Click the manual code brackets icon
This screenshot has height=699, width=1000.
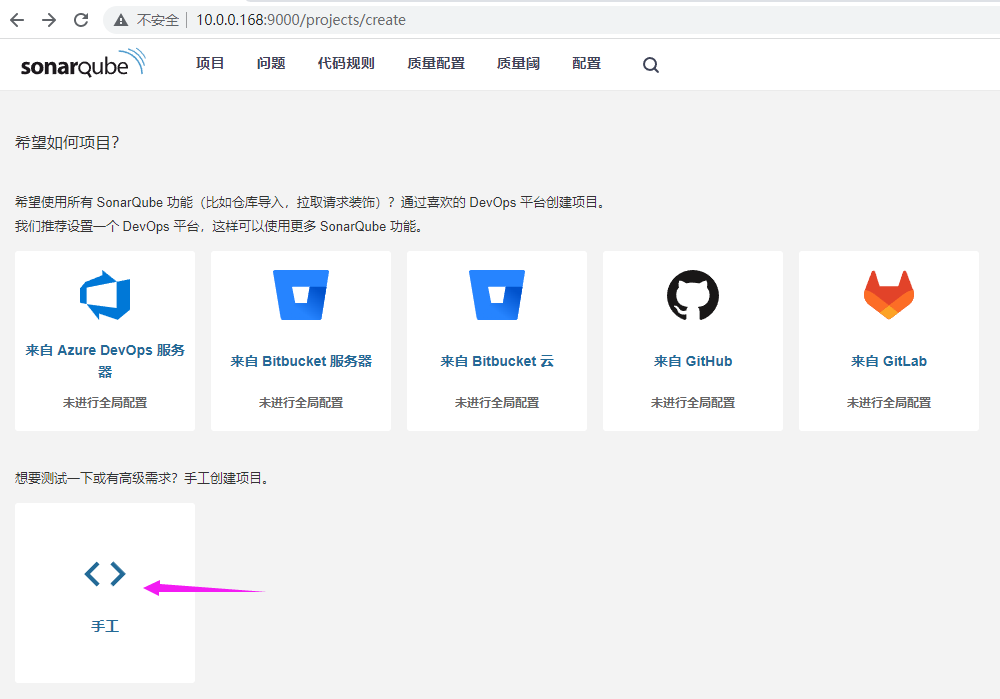click(105, 573)
